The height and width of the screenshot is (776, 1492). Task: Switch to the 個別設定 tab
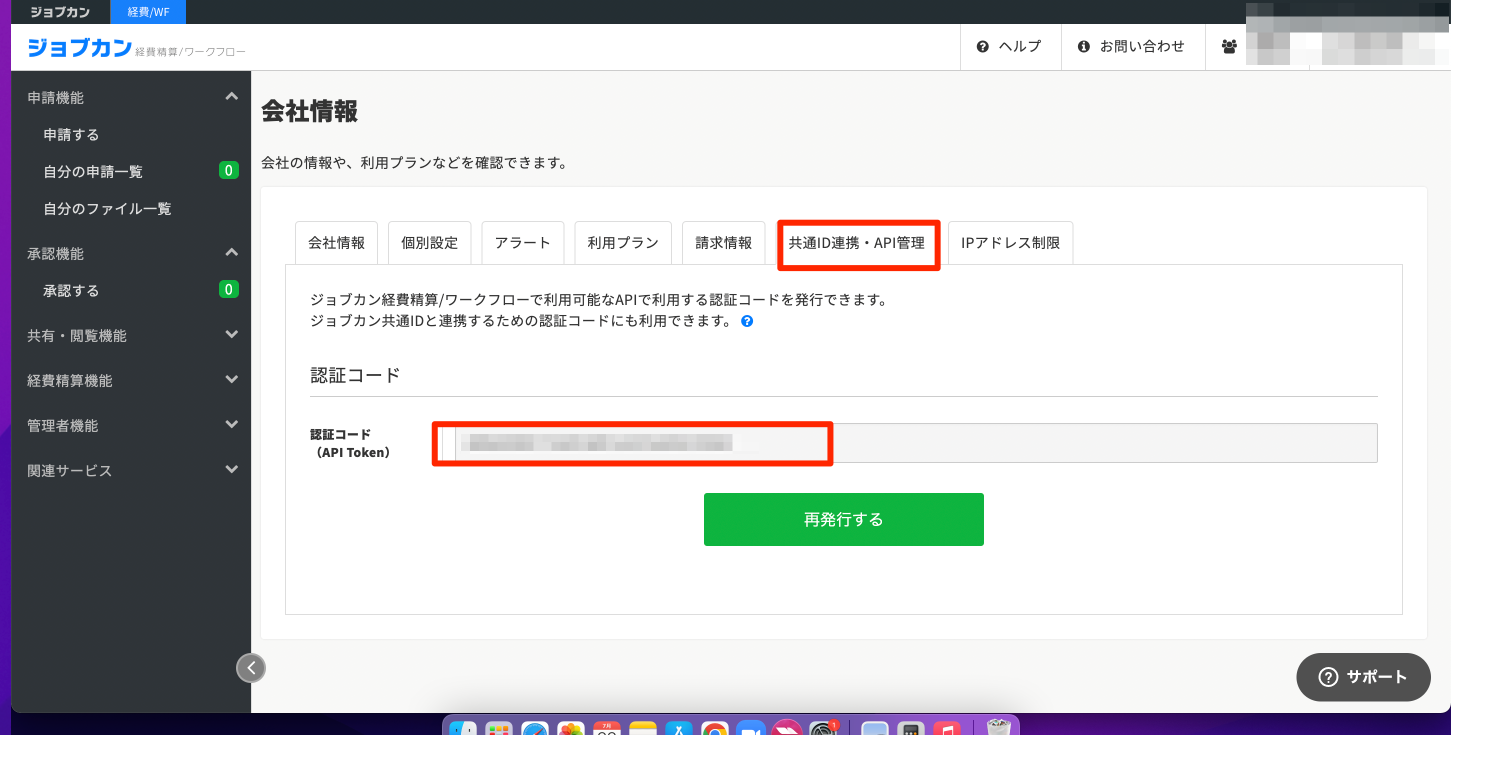click(429, 243)
